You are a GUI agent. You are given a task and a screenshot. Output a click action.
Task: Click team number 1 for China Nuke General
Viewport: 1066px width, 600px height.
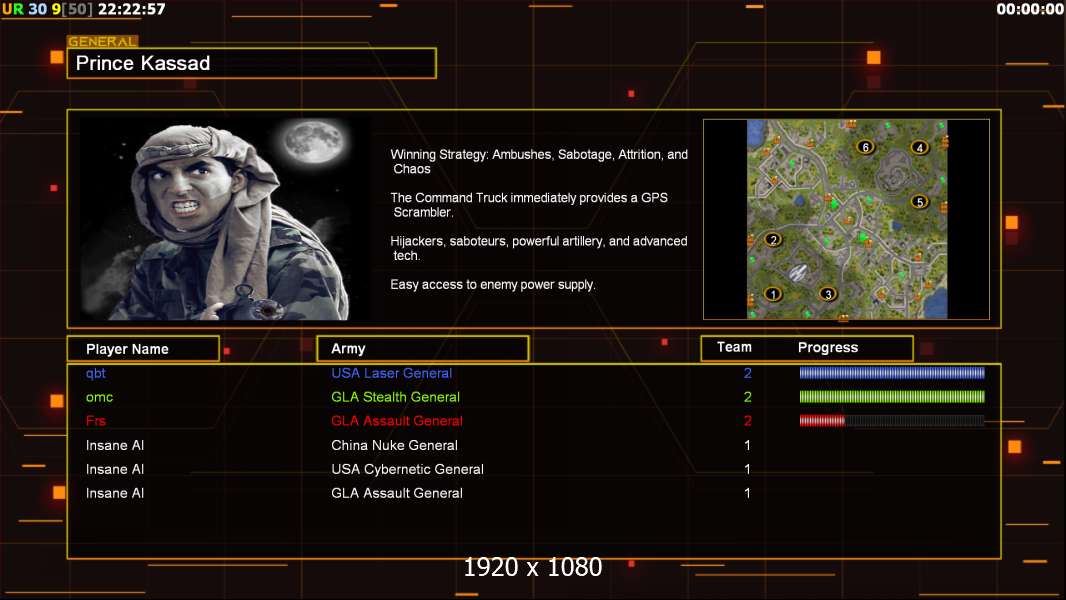coord(748,445)
